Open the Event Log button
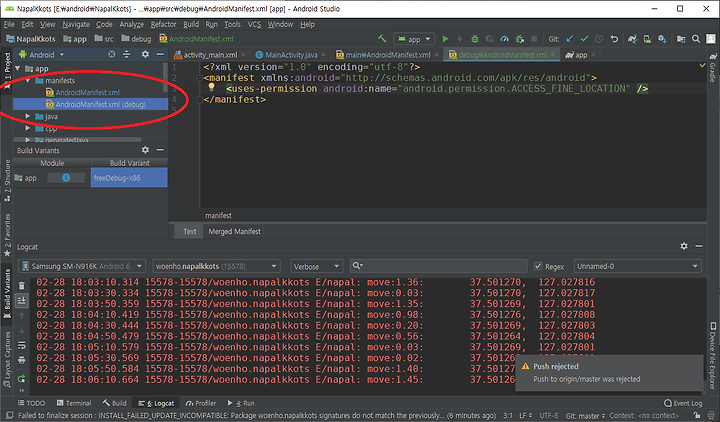The width and height of the screenshot is (720, 422). (x=683, y=403)
